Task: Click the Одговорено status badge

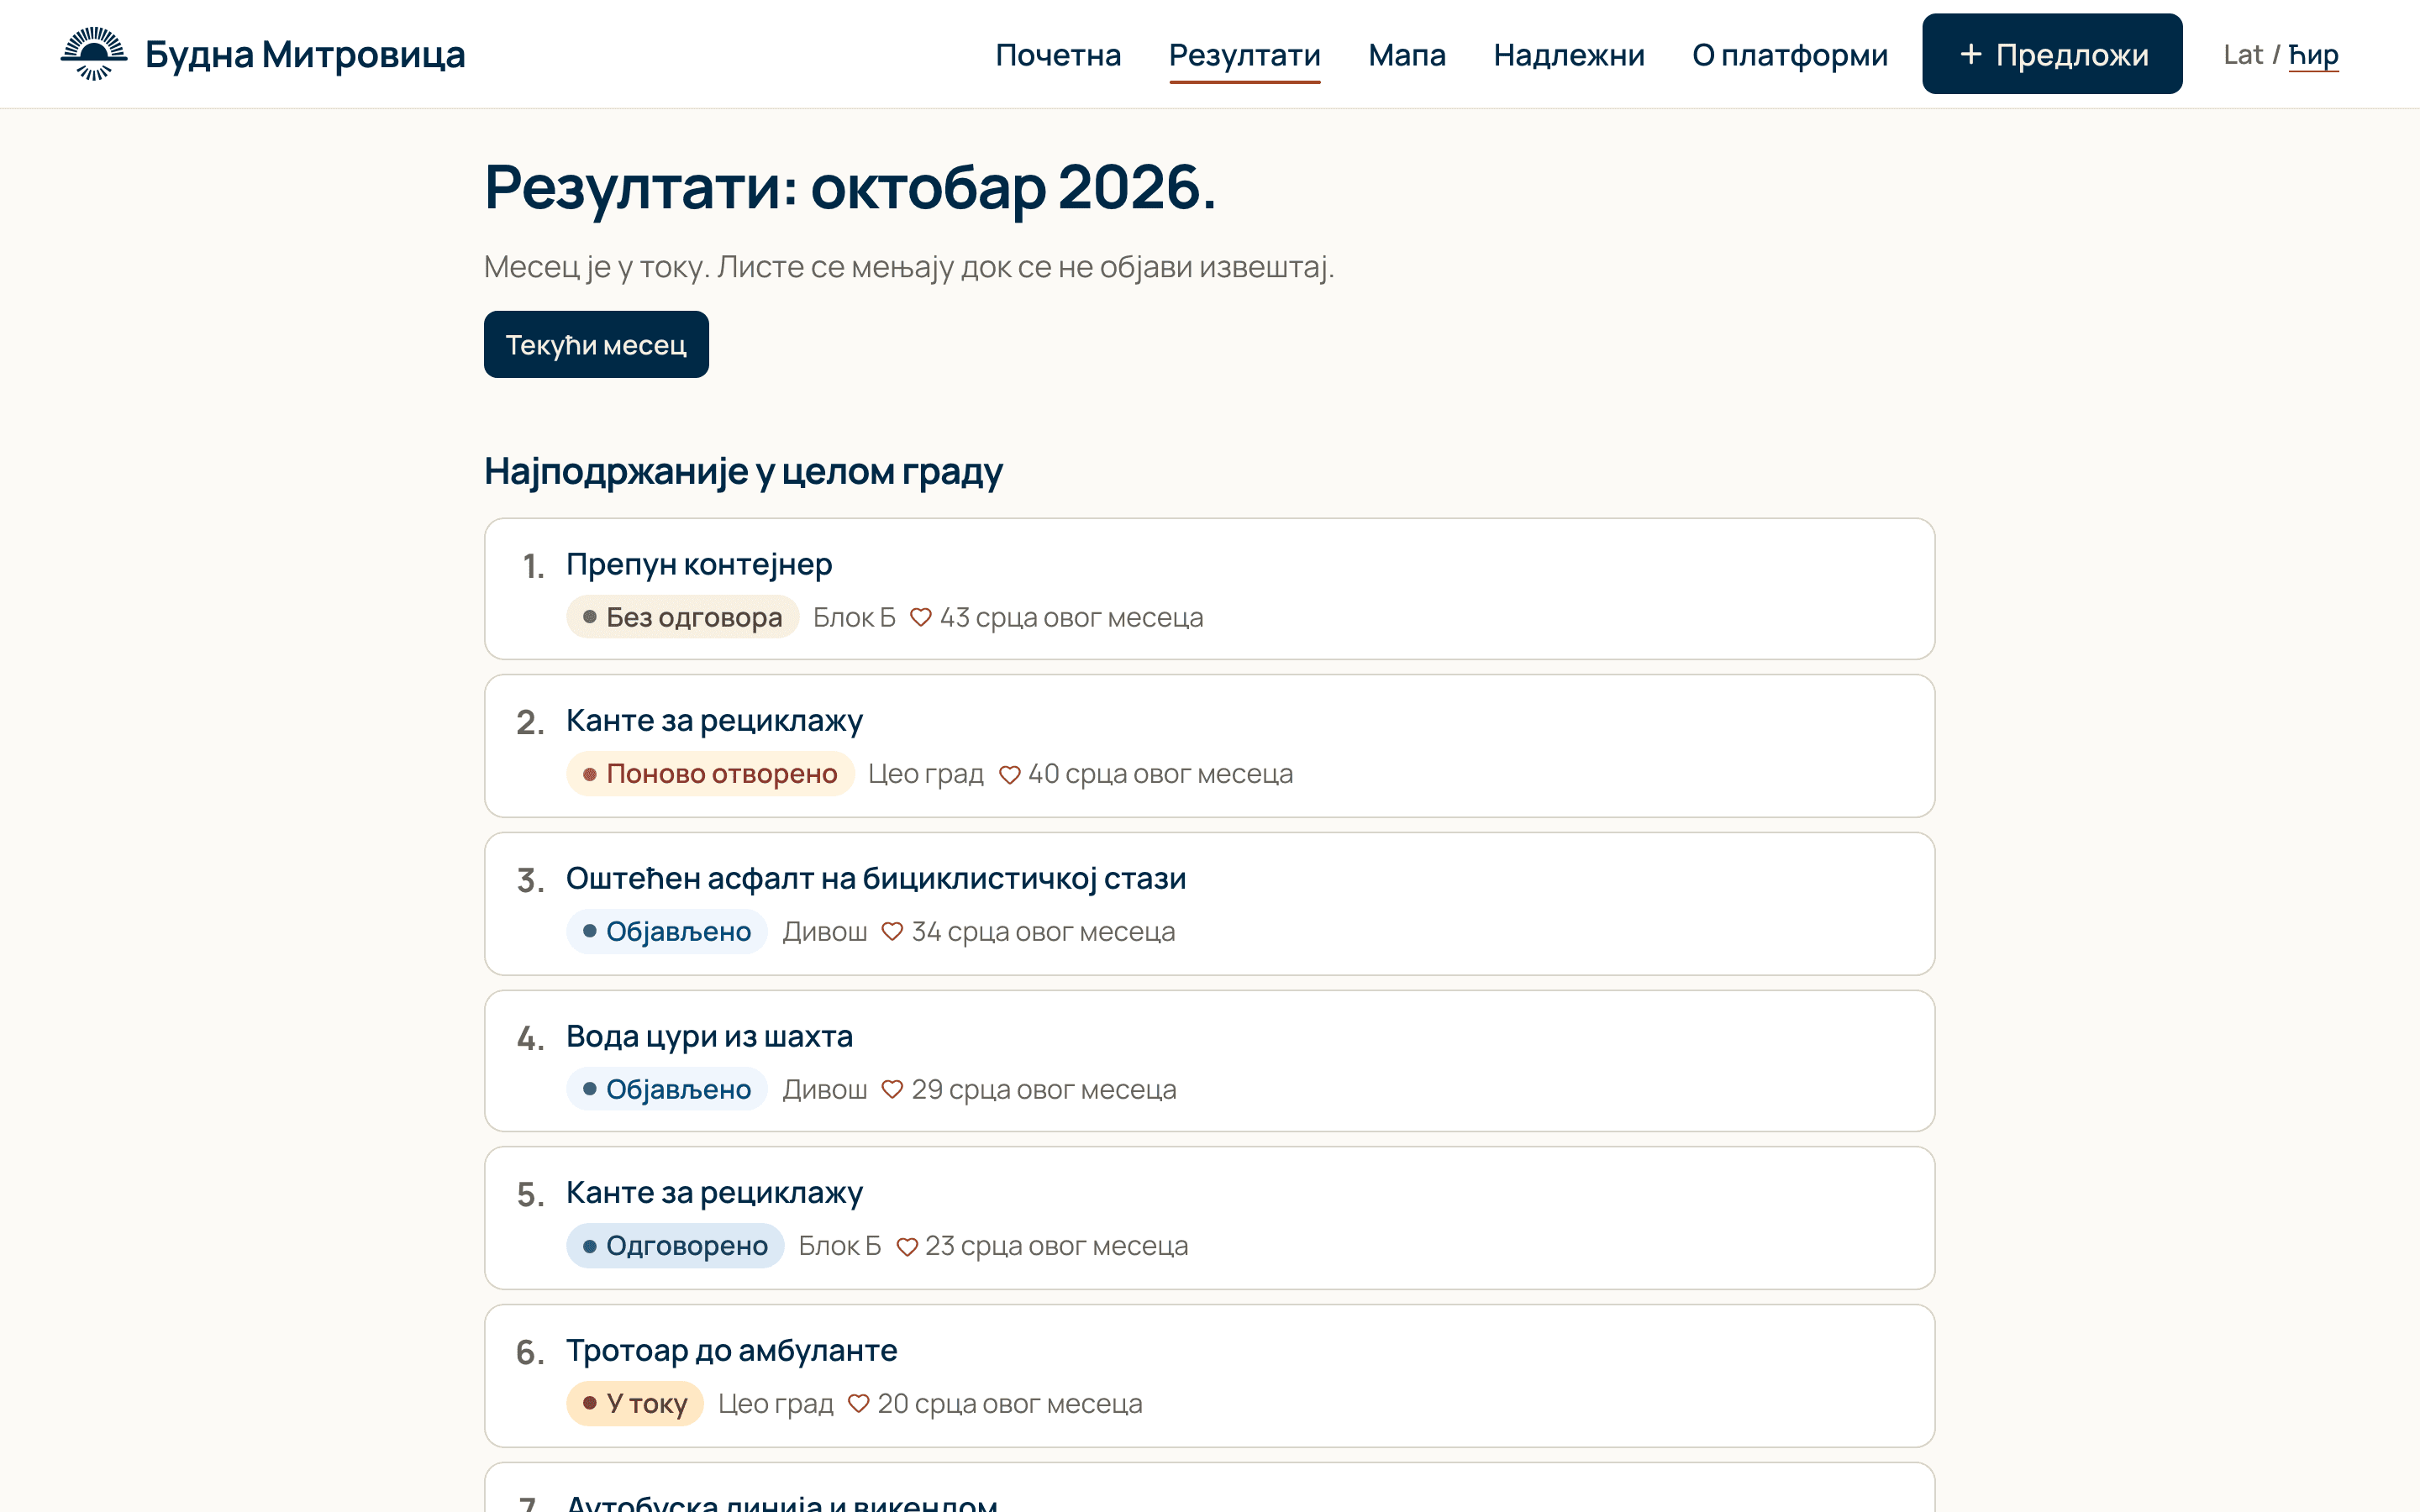Action: click(x=675, y=1246)
